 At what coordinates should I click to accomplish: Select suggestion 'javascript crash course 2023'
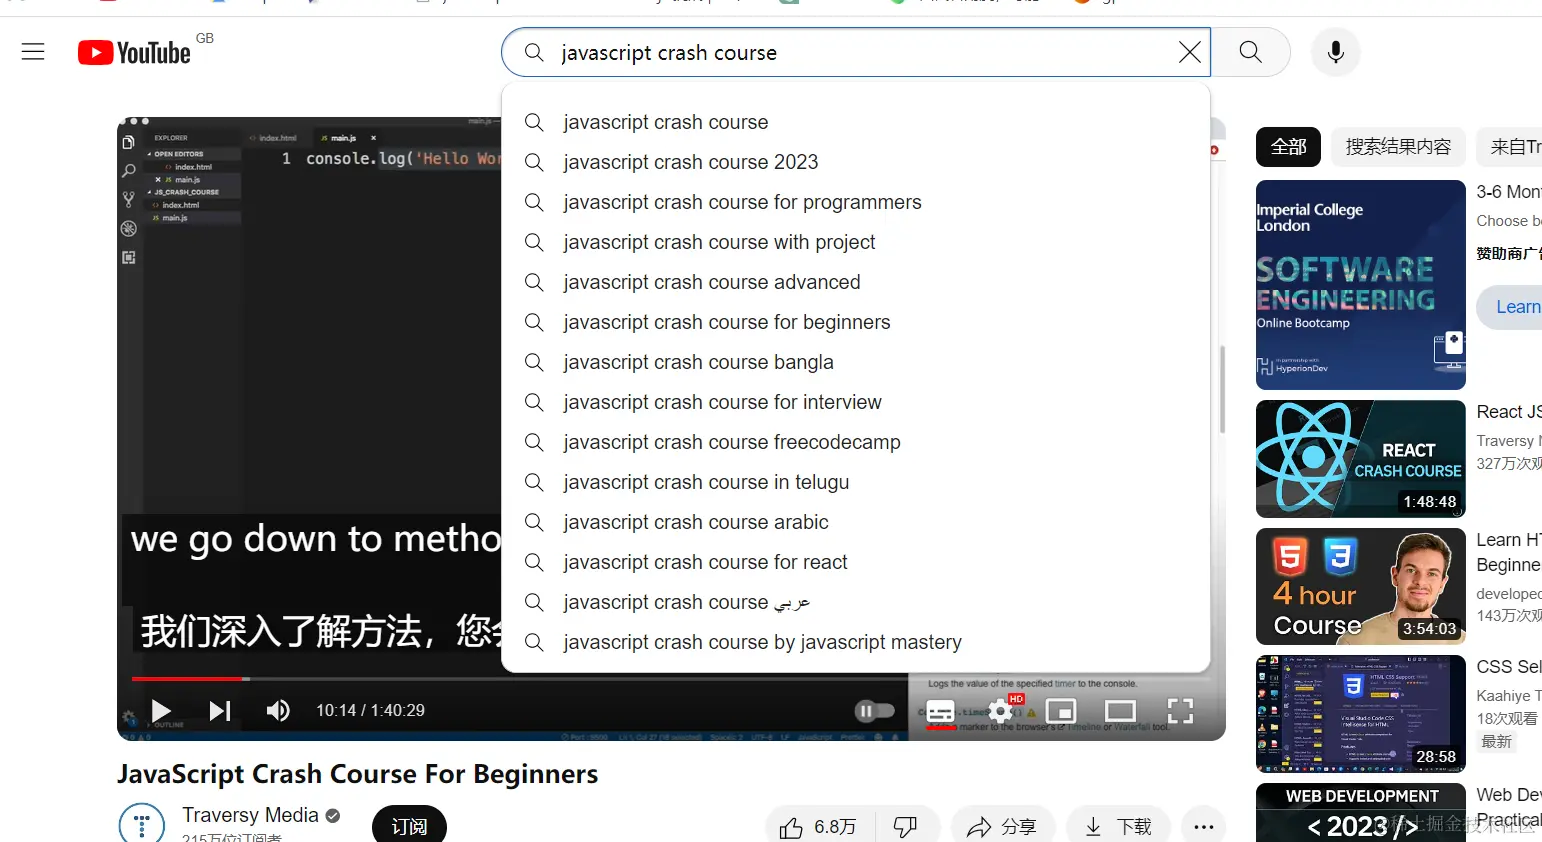(x=691, y=162)
